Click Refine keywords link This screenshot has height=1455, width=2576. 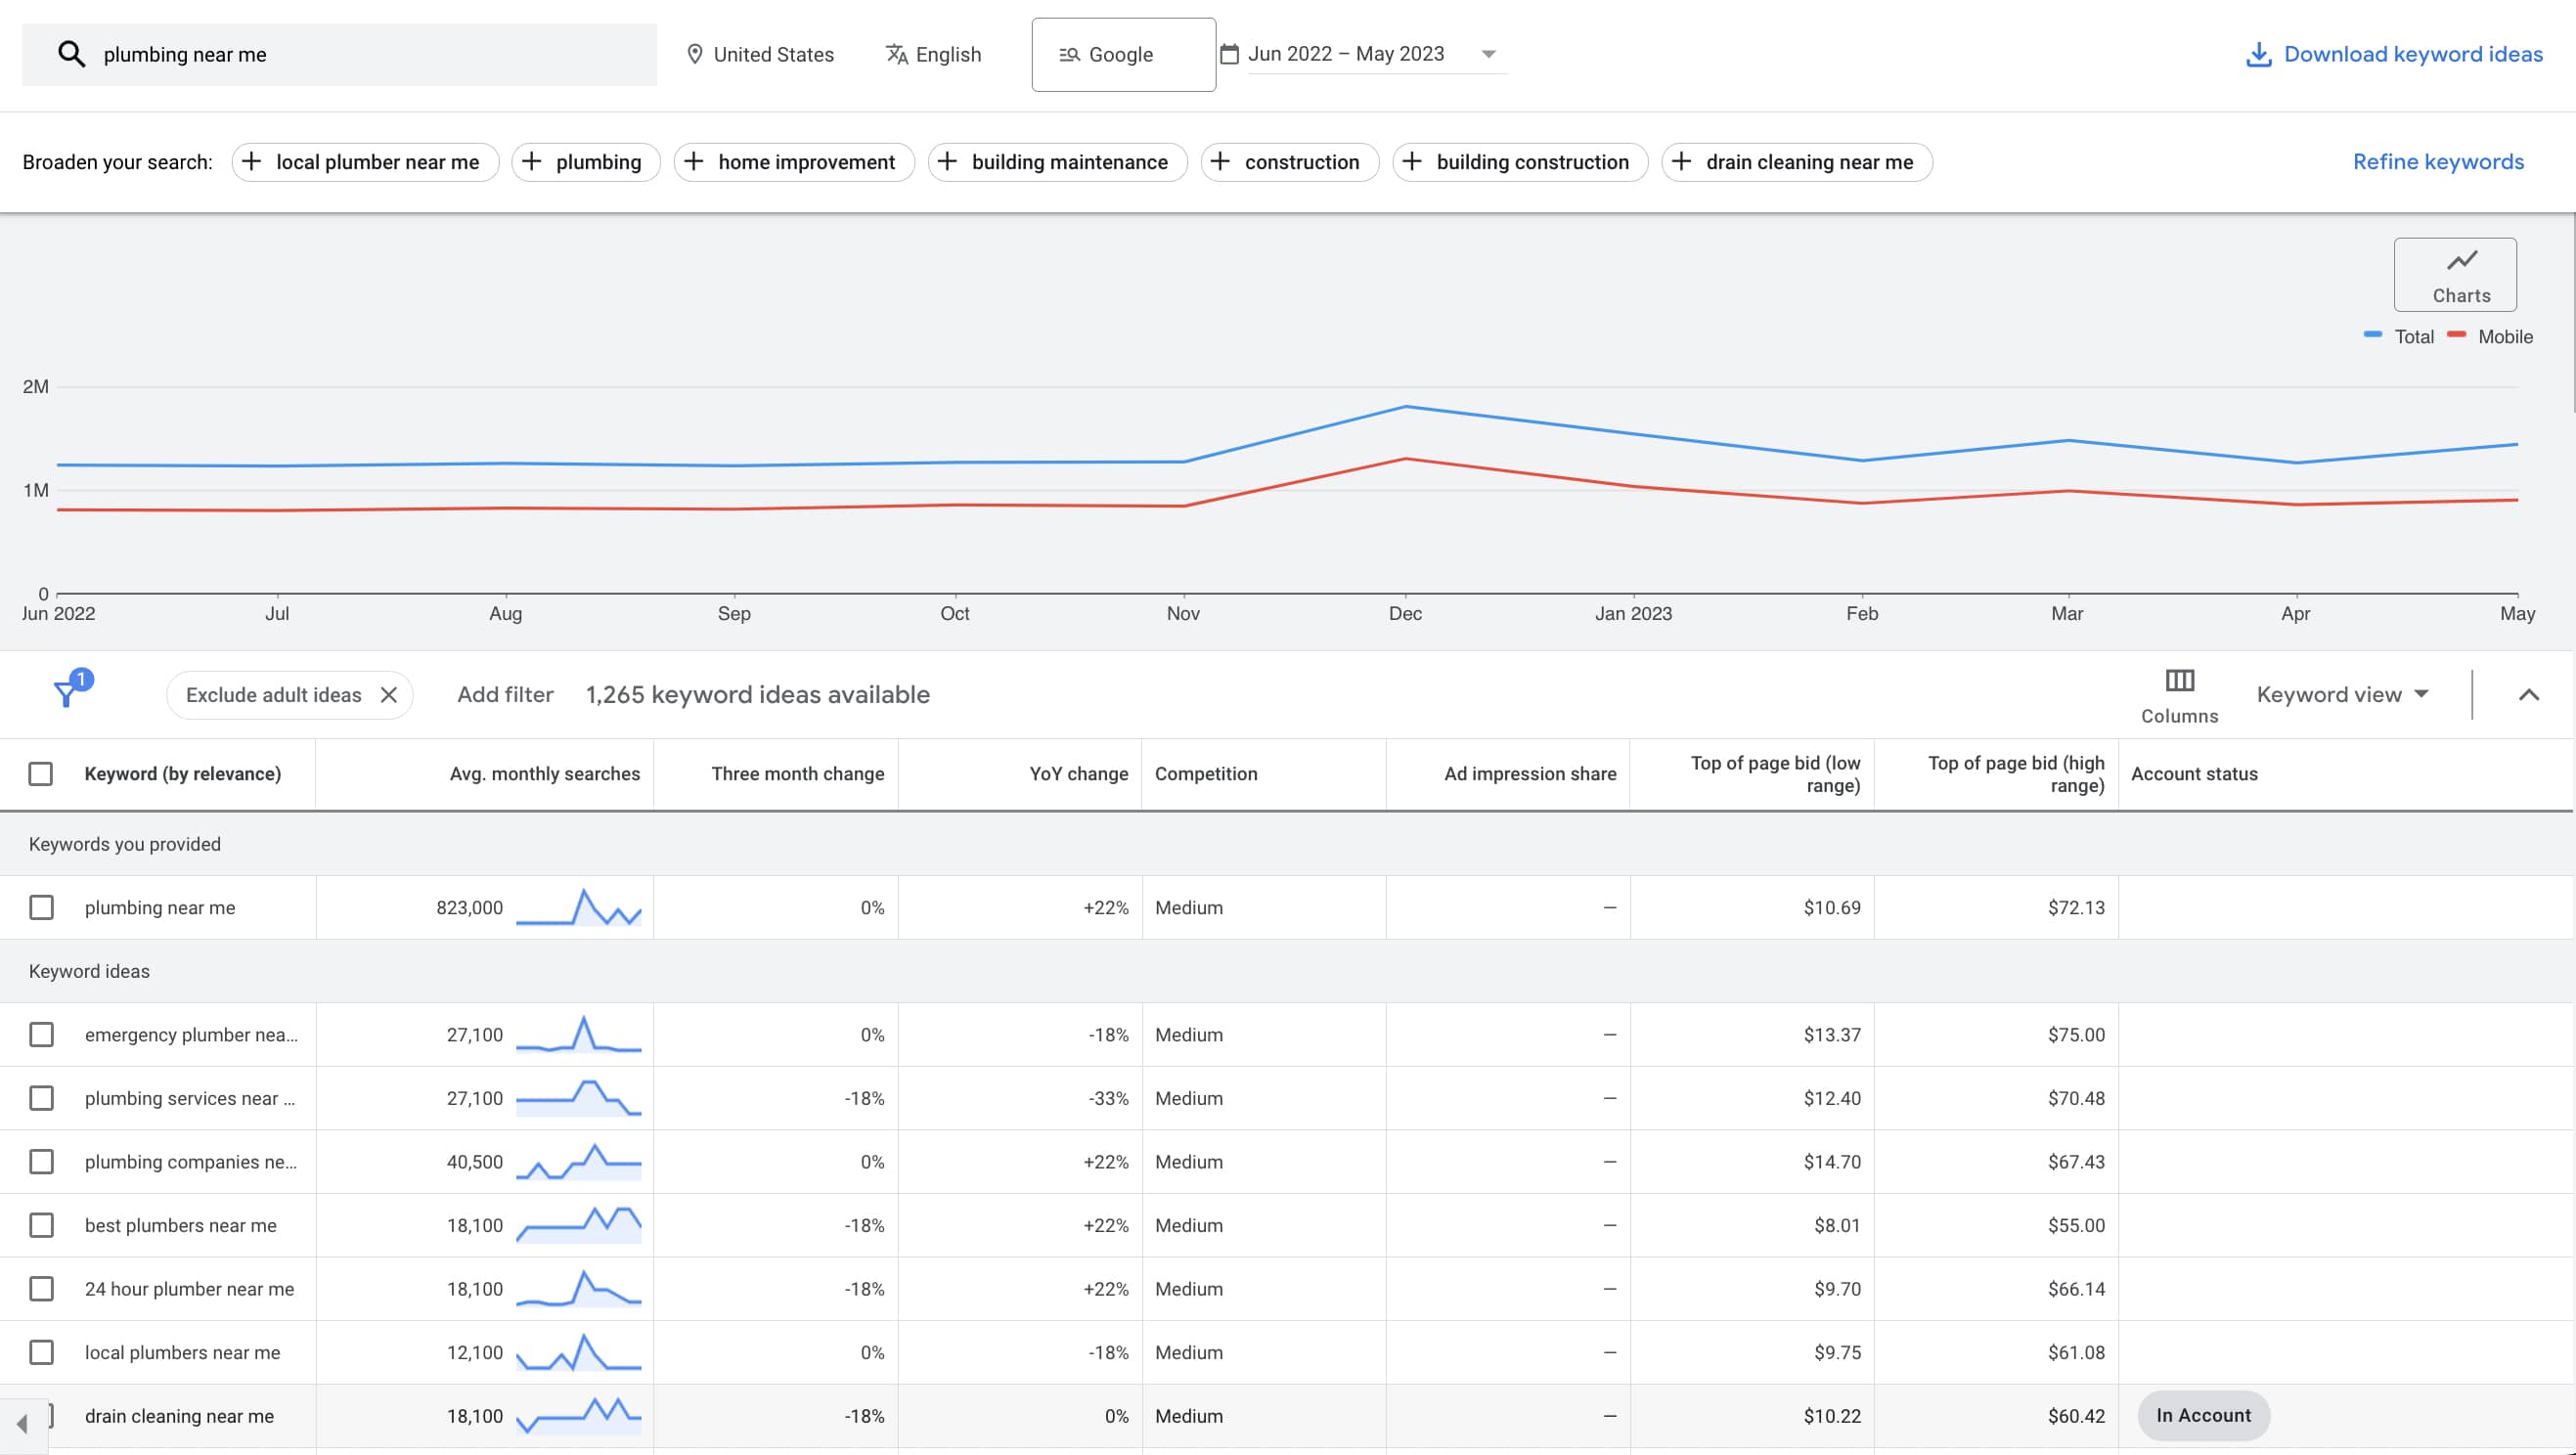pos(2438,161)
